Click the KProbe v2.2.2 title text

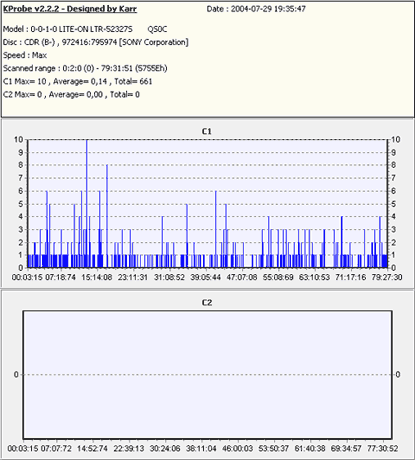click(x=70, y=9)
